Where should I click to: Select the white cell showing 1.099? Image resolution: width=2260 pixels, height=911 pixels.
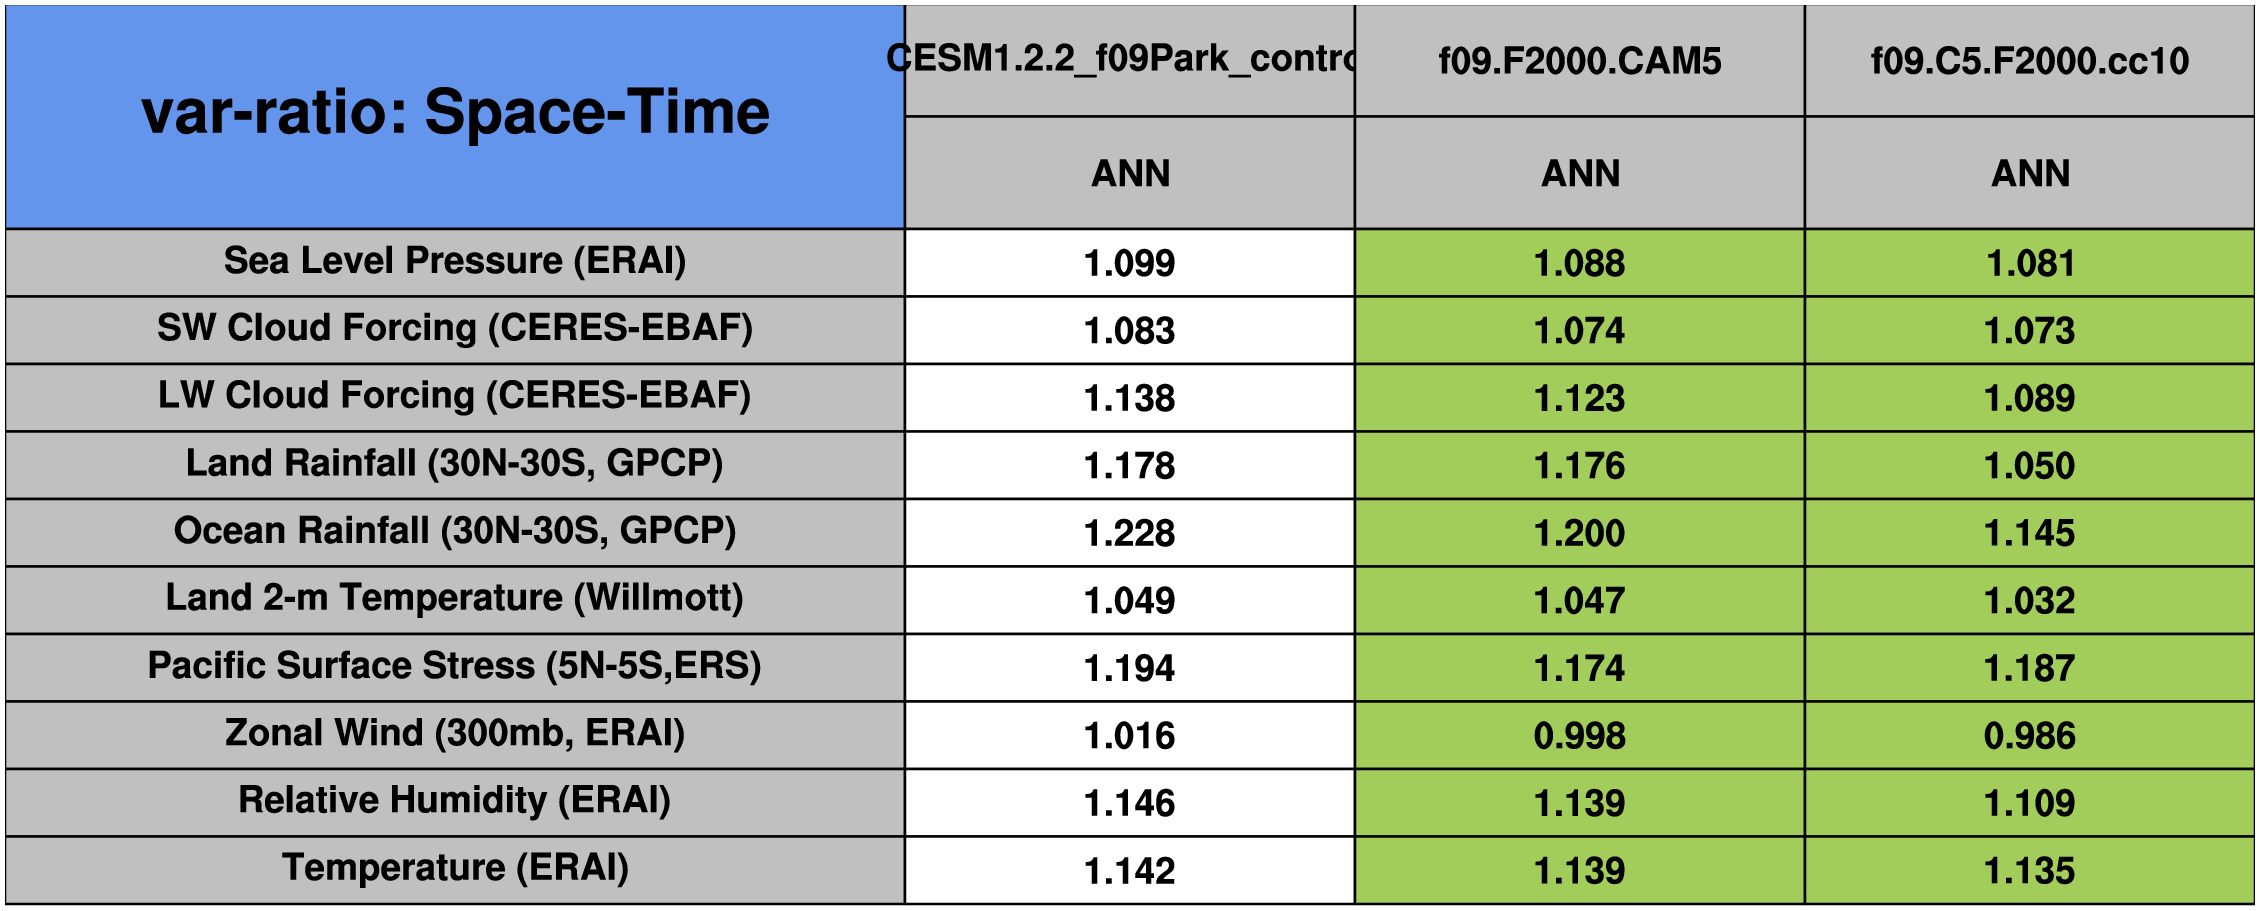pyautogui.click(x=1130, y=262)
